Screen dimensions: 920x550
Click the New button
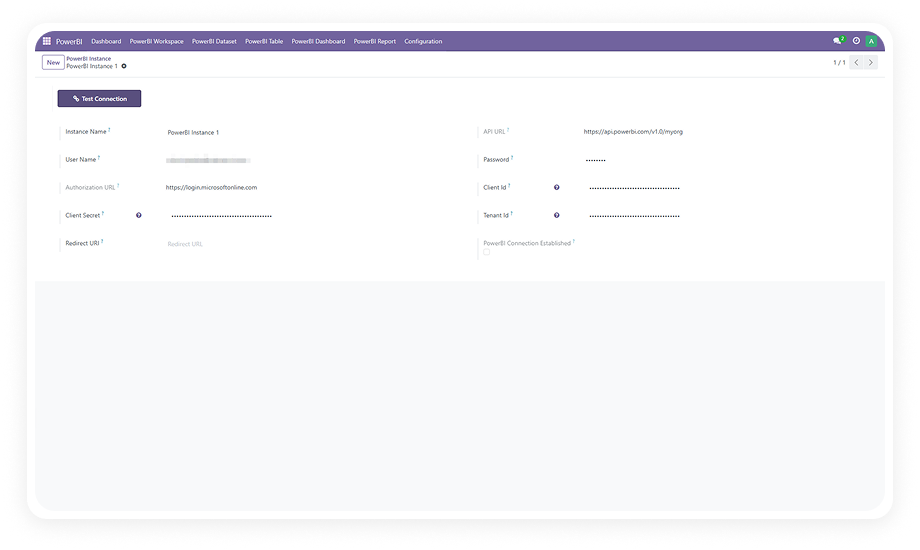coord(53,62)
